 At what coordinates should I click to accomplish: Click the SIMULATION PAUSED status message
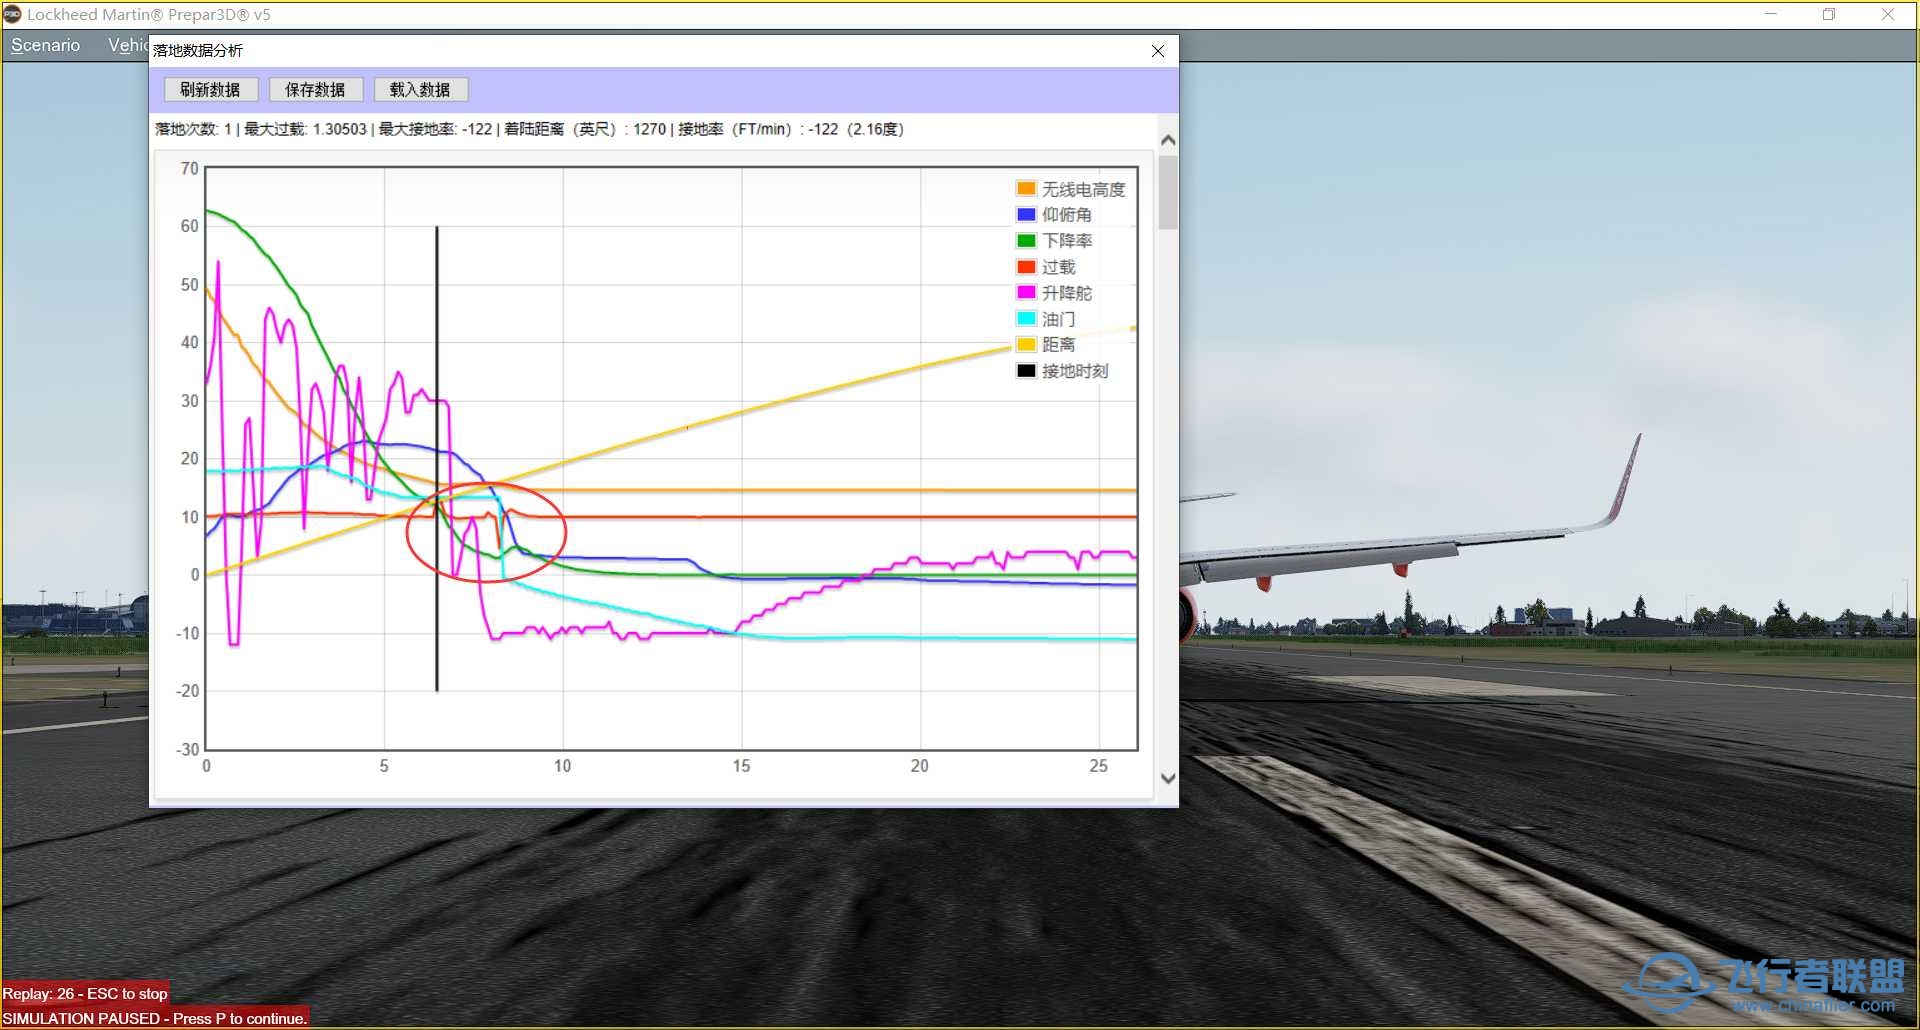[x=154, y=1018]
